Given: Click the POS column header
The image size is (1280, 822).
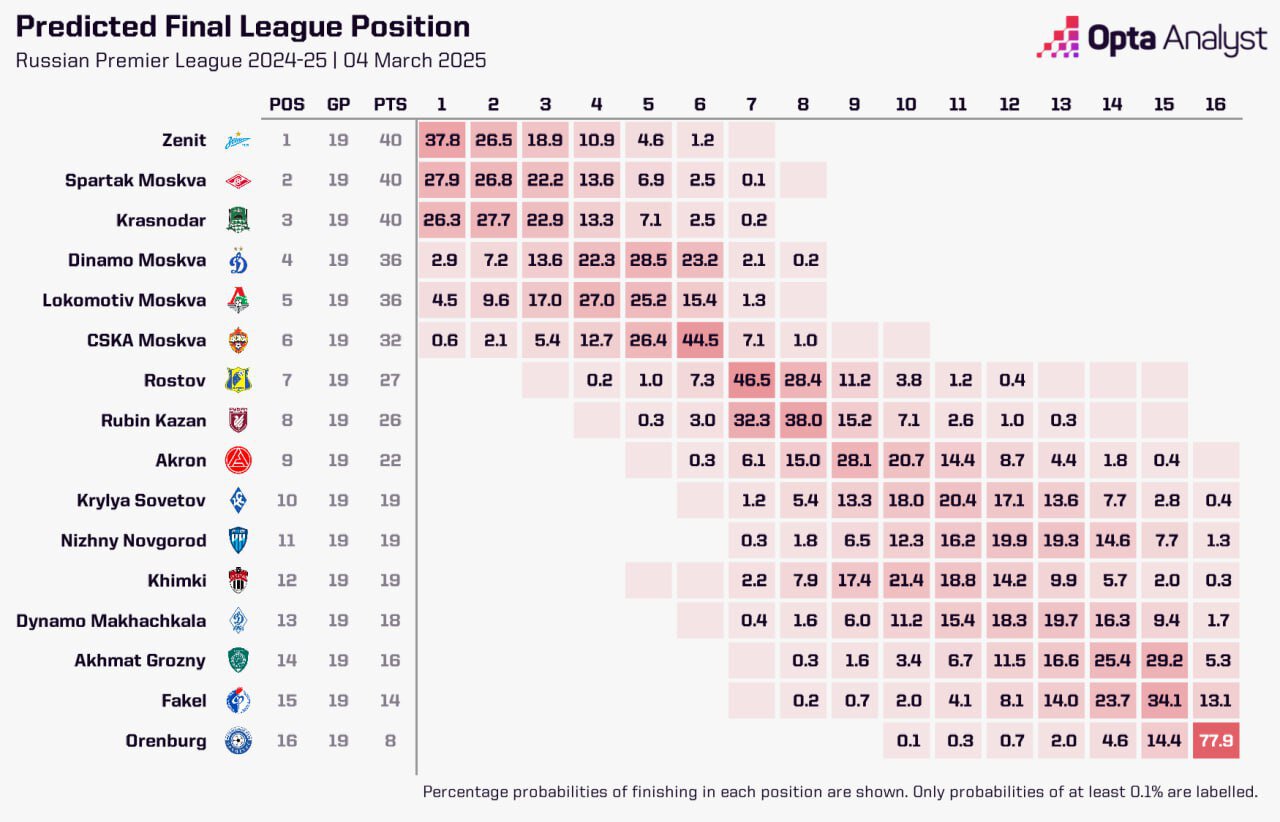Looking at the screenshot, I should (287, 104).
